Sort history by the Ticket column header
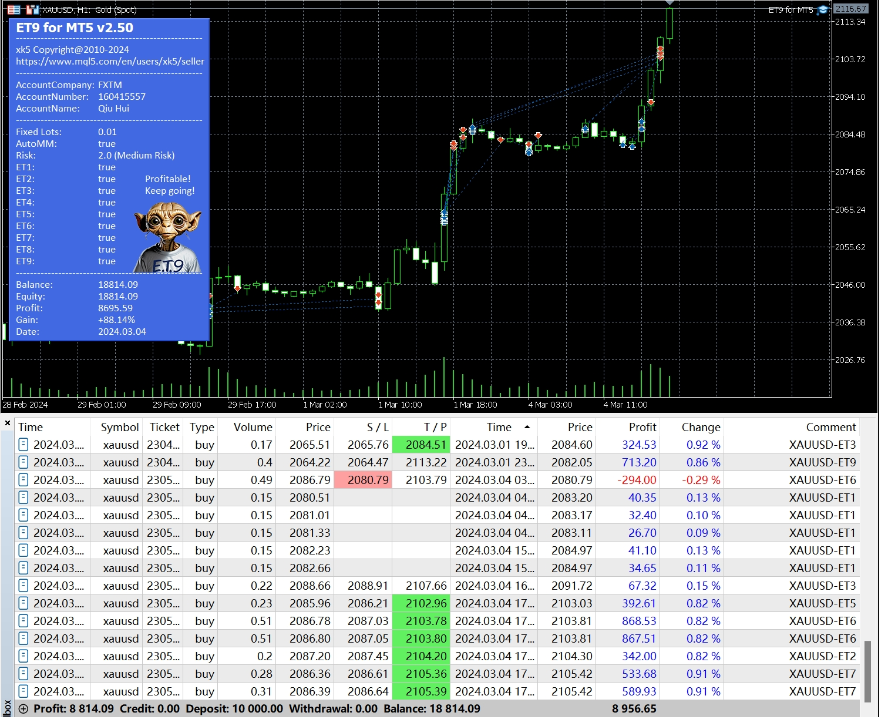This screenshot has width=879, height=717. pos(164,427)
